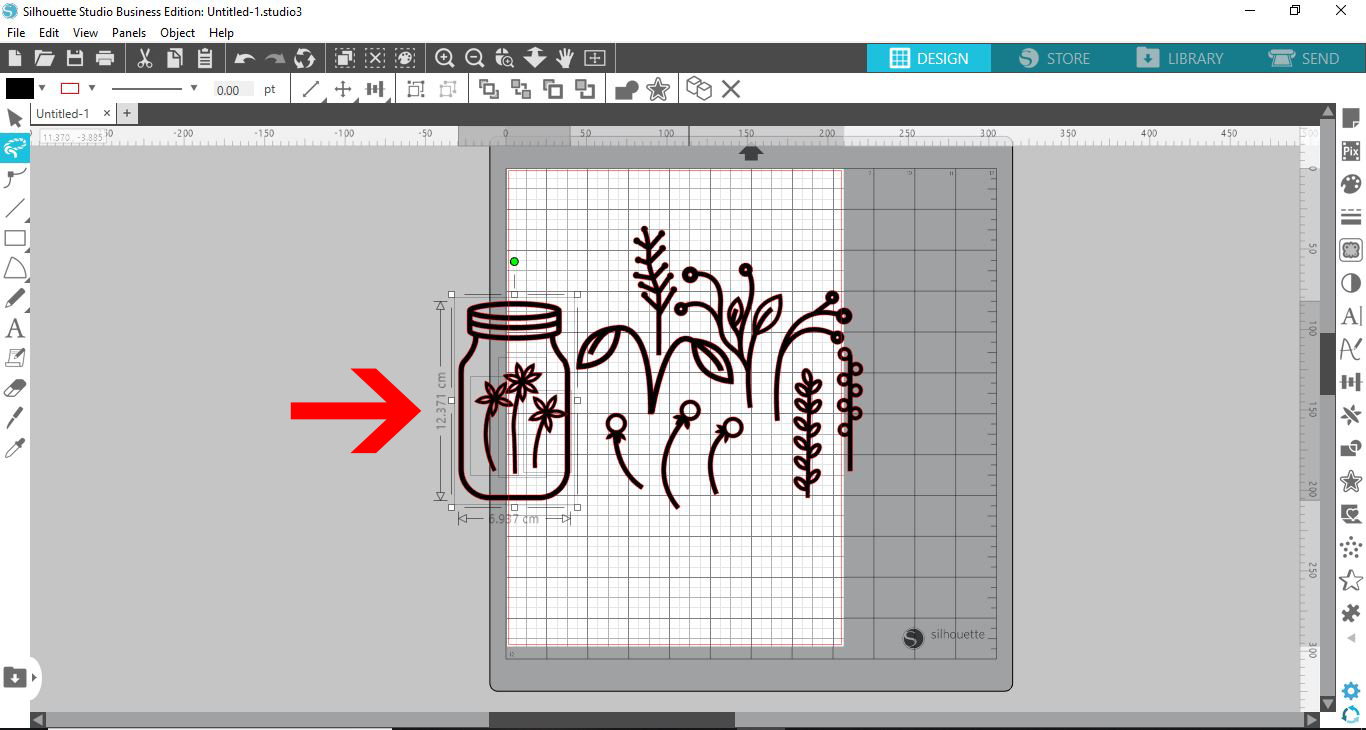Viewport: 1366px width, 730px height.
Task: Open the fill color dropdown
Action: tap(42, 89)
